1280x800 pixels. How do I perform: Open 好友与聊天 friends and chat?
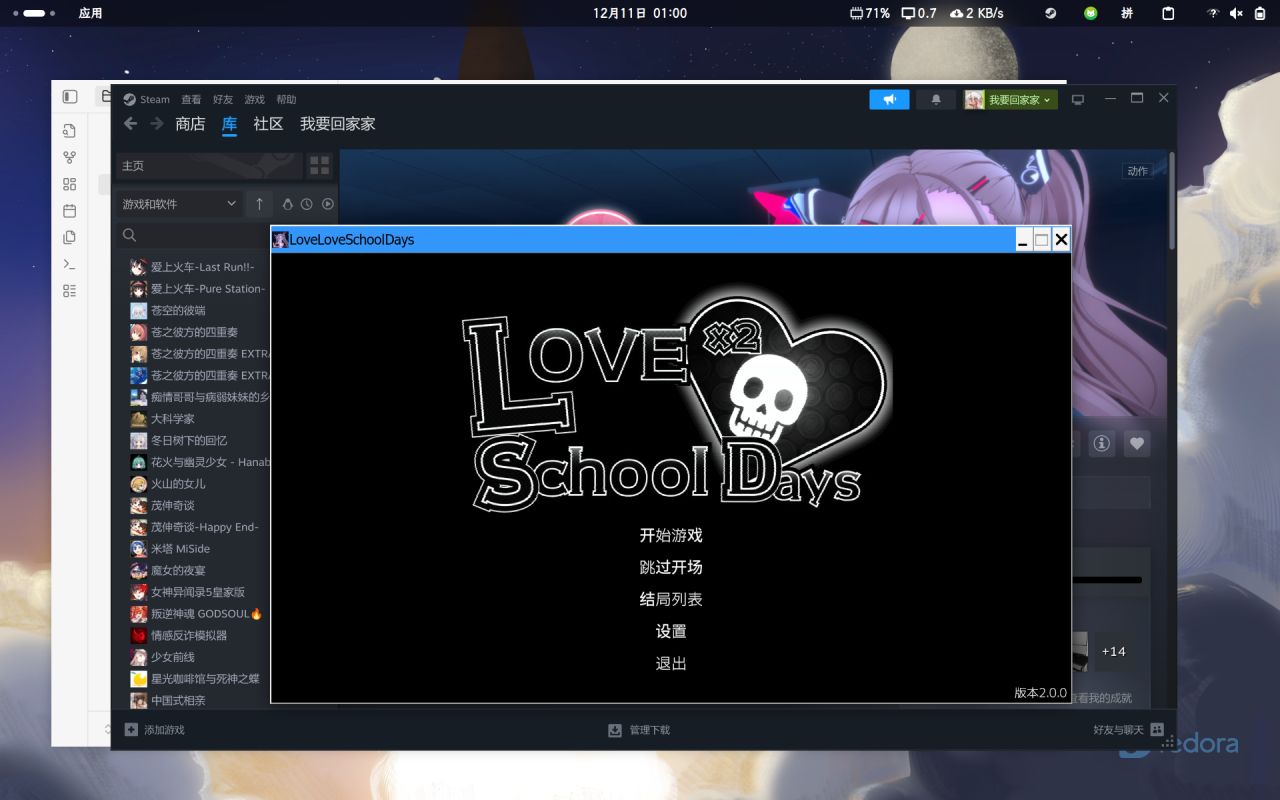pyautogui.click(x=1128, y=730)
